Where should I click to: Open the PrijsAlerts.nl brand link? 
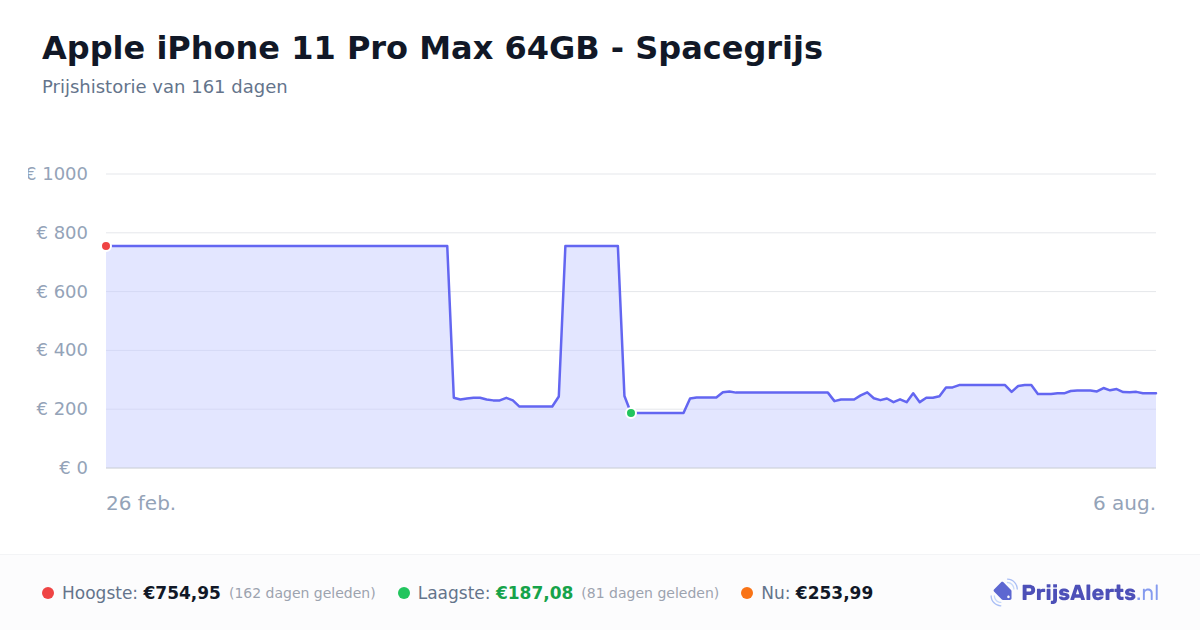pos(1074,593)
